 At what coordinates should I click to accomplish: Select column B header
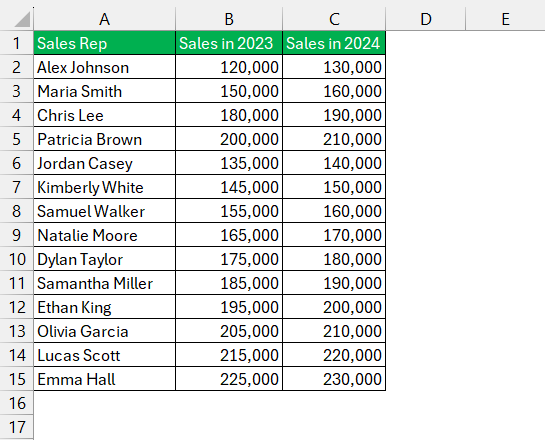pos(229,19)
